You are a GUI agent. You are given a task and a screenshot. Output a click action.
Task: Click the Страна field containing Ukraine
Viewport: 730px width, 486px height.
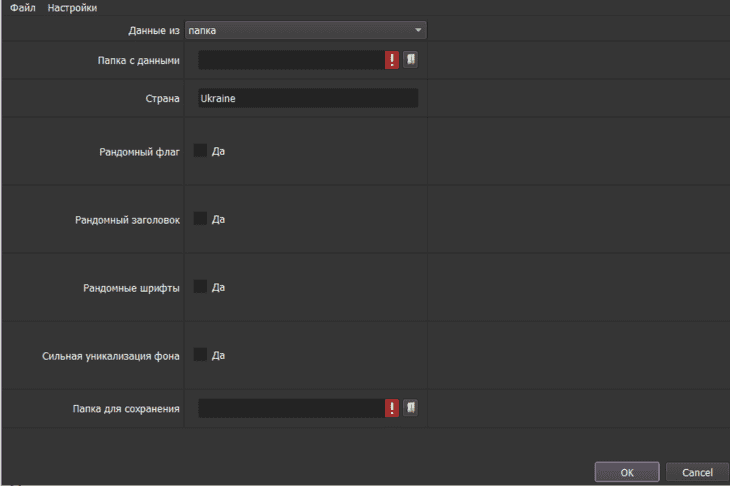(x=308, y=98)
